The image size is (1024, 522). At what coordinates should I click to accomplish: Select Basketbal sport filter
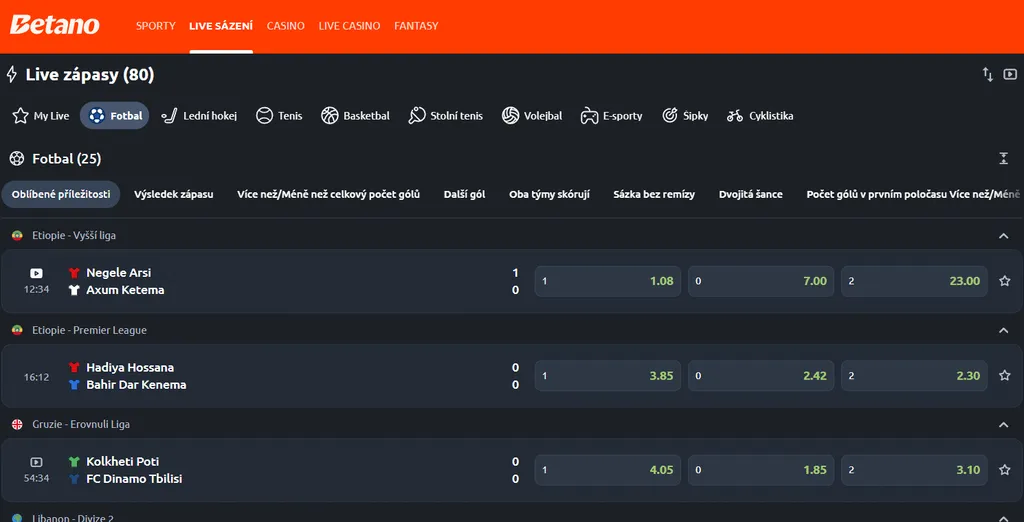click(x=355, y=116)
